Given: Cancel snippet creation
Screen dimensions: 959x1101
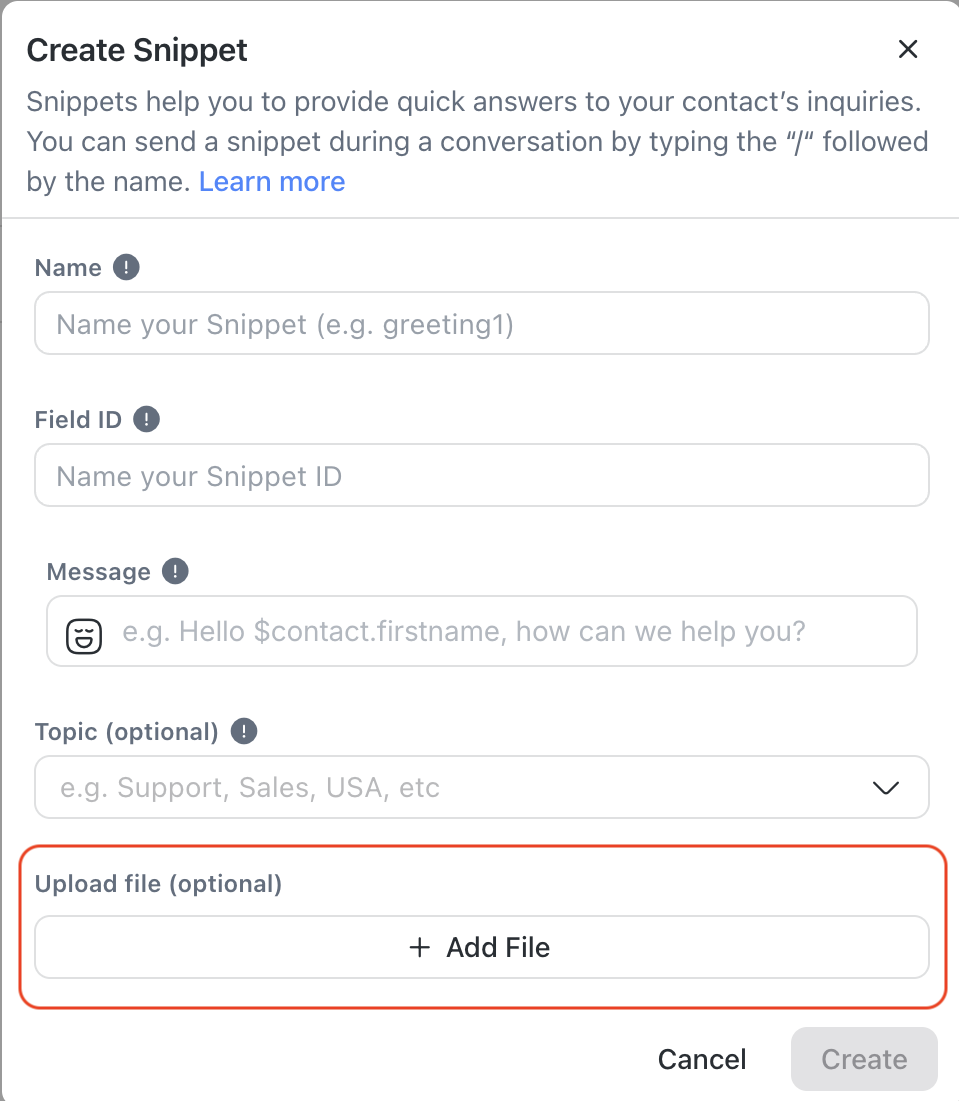Looking at the screenshot, I should [x=702, y=1059].
